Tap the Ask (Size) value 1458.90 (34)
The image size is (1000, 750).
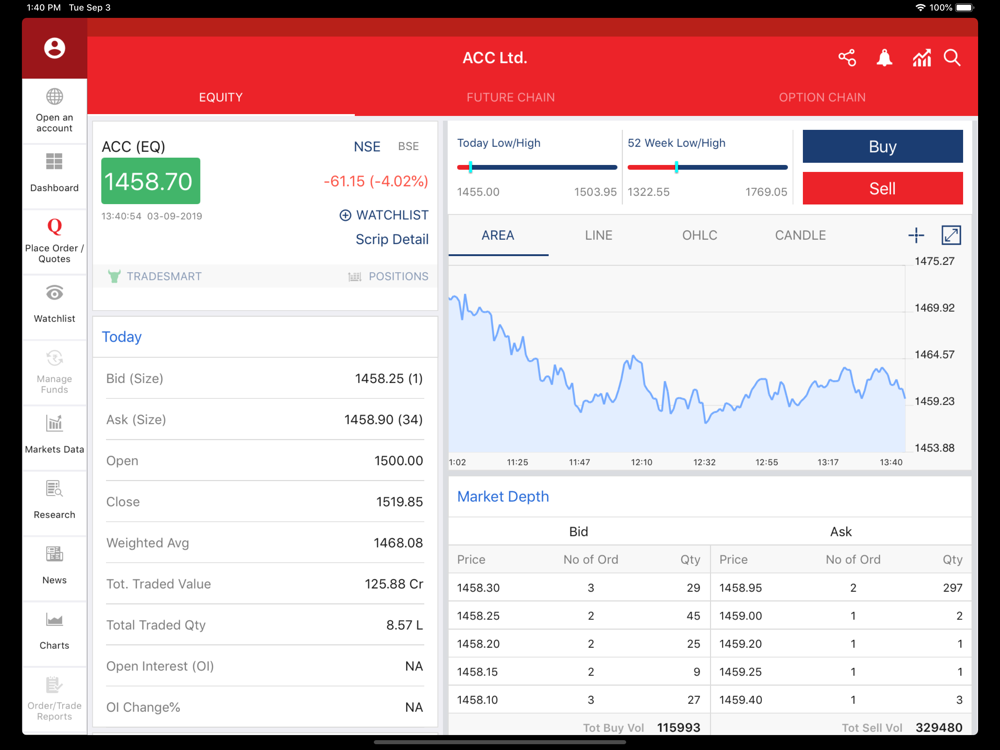[x=383, y=420]
